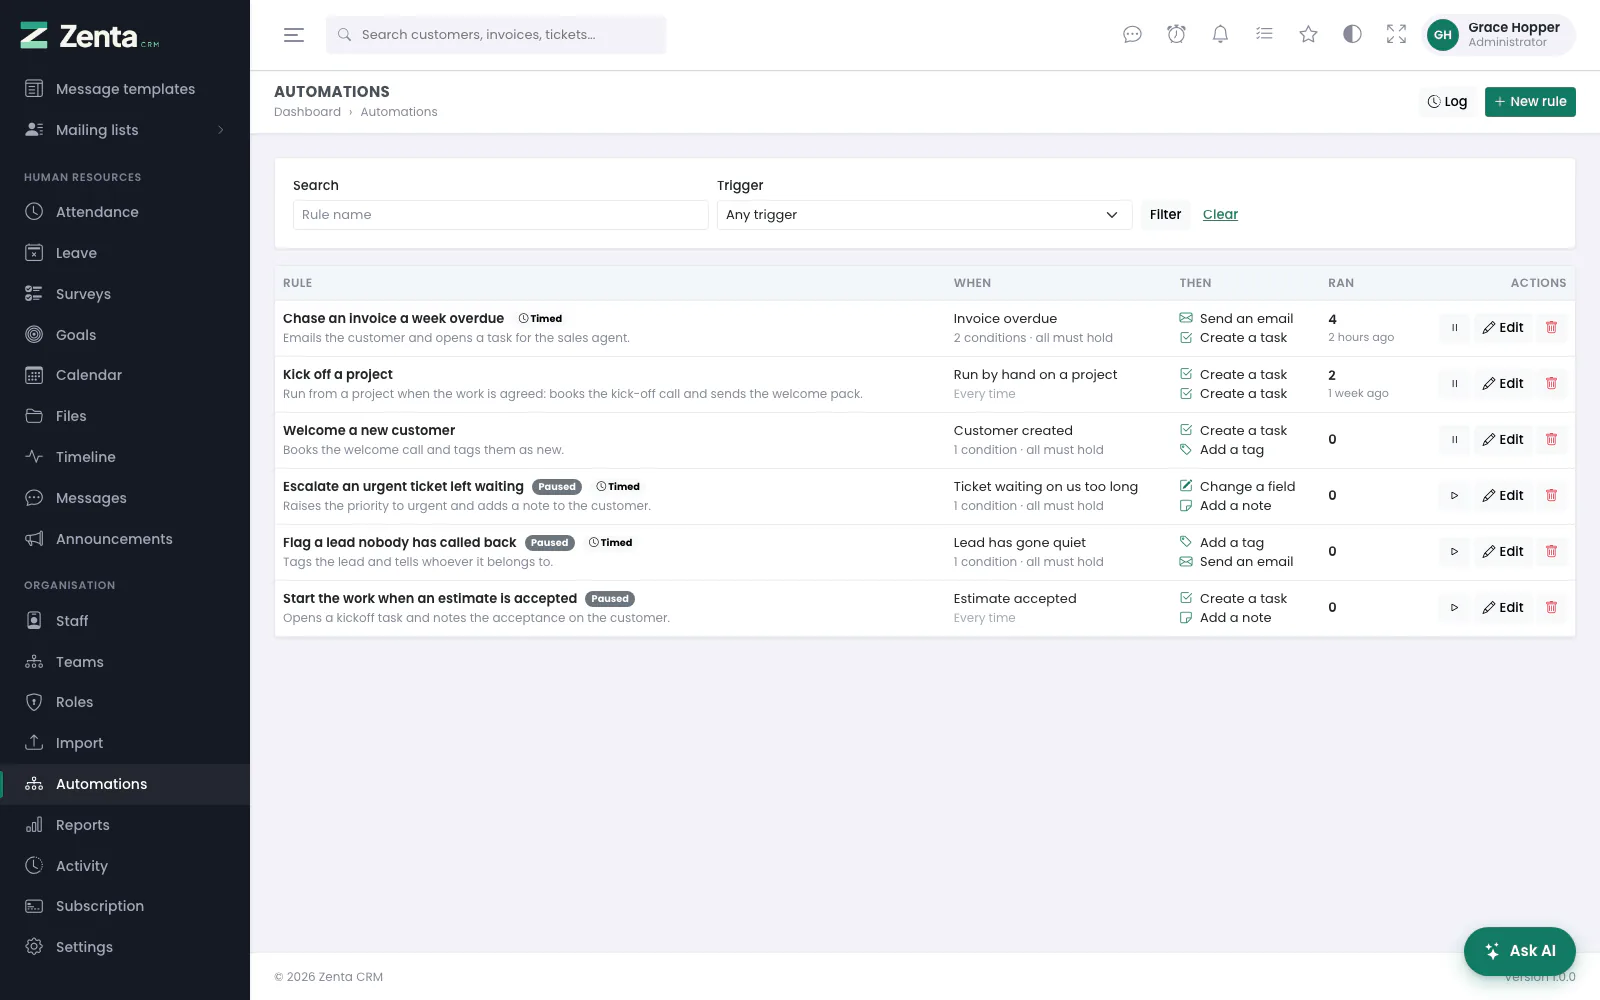1600x1000 pixels.
Task: Click the Zenta CRM logo
Action: point(89,36)
